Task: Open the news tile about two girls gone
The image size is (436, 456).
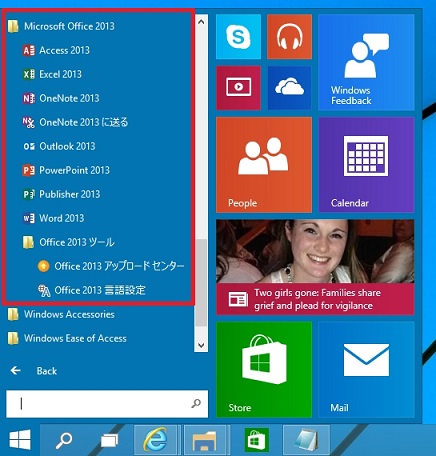Action: 315,267
